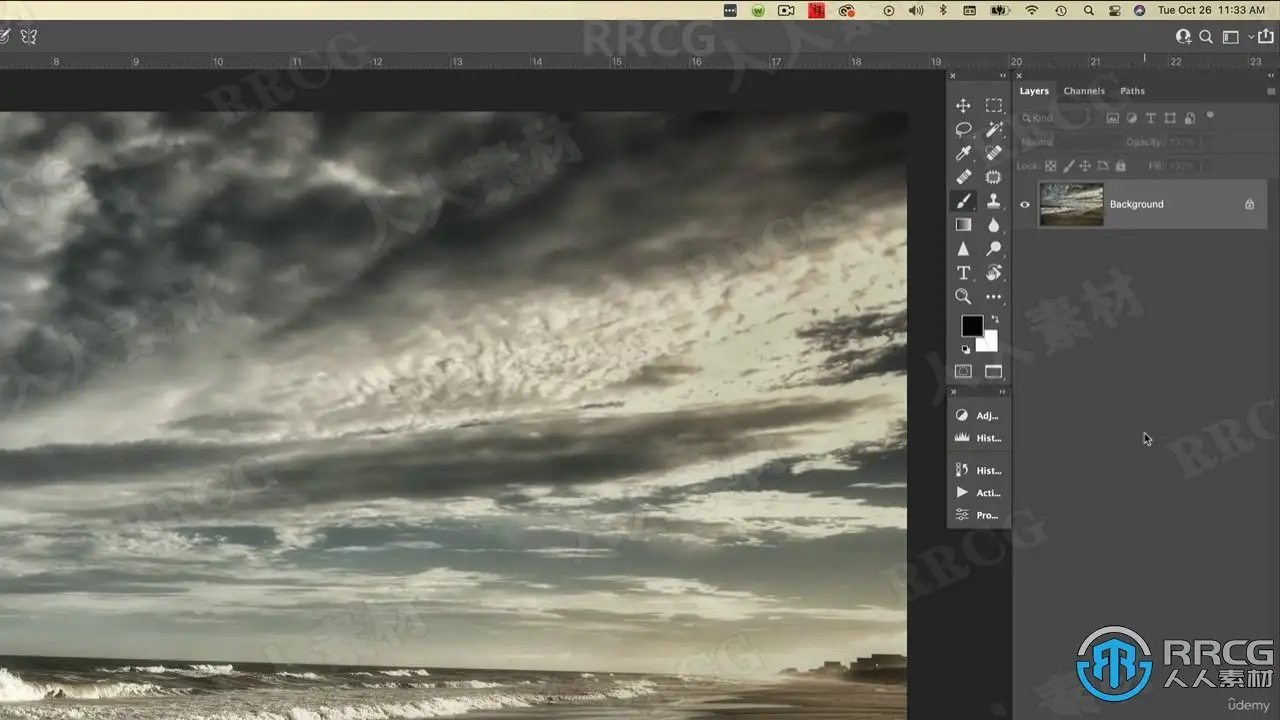Open the Kind filter dropdown
The image size is (1280, 720).
point(1055,118)
